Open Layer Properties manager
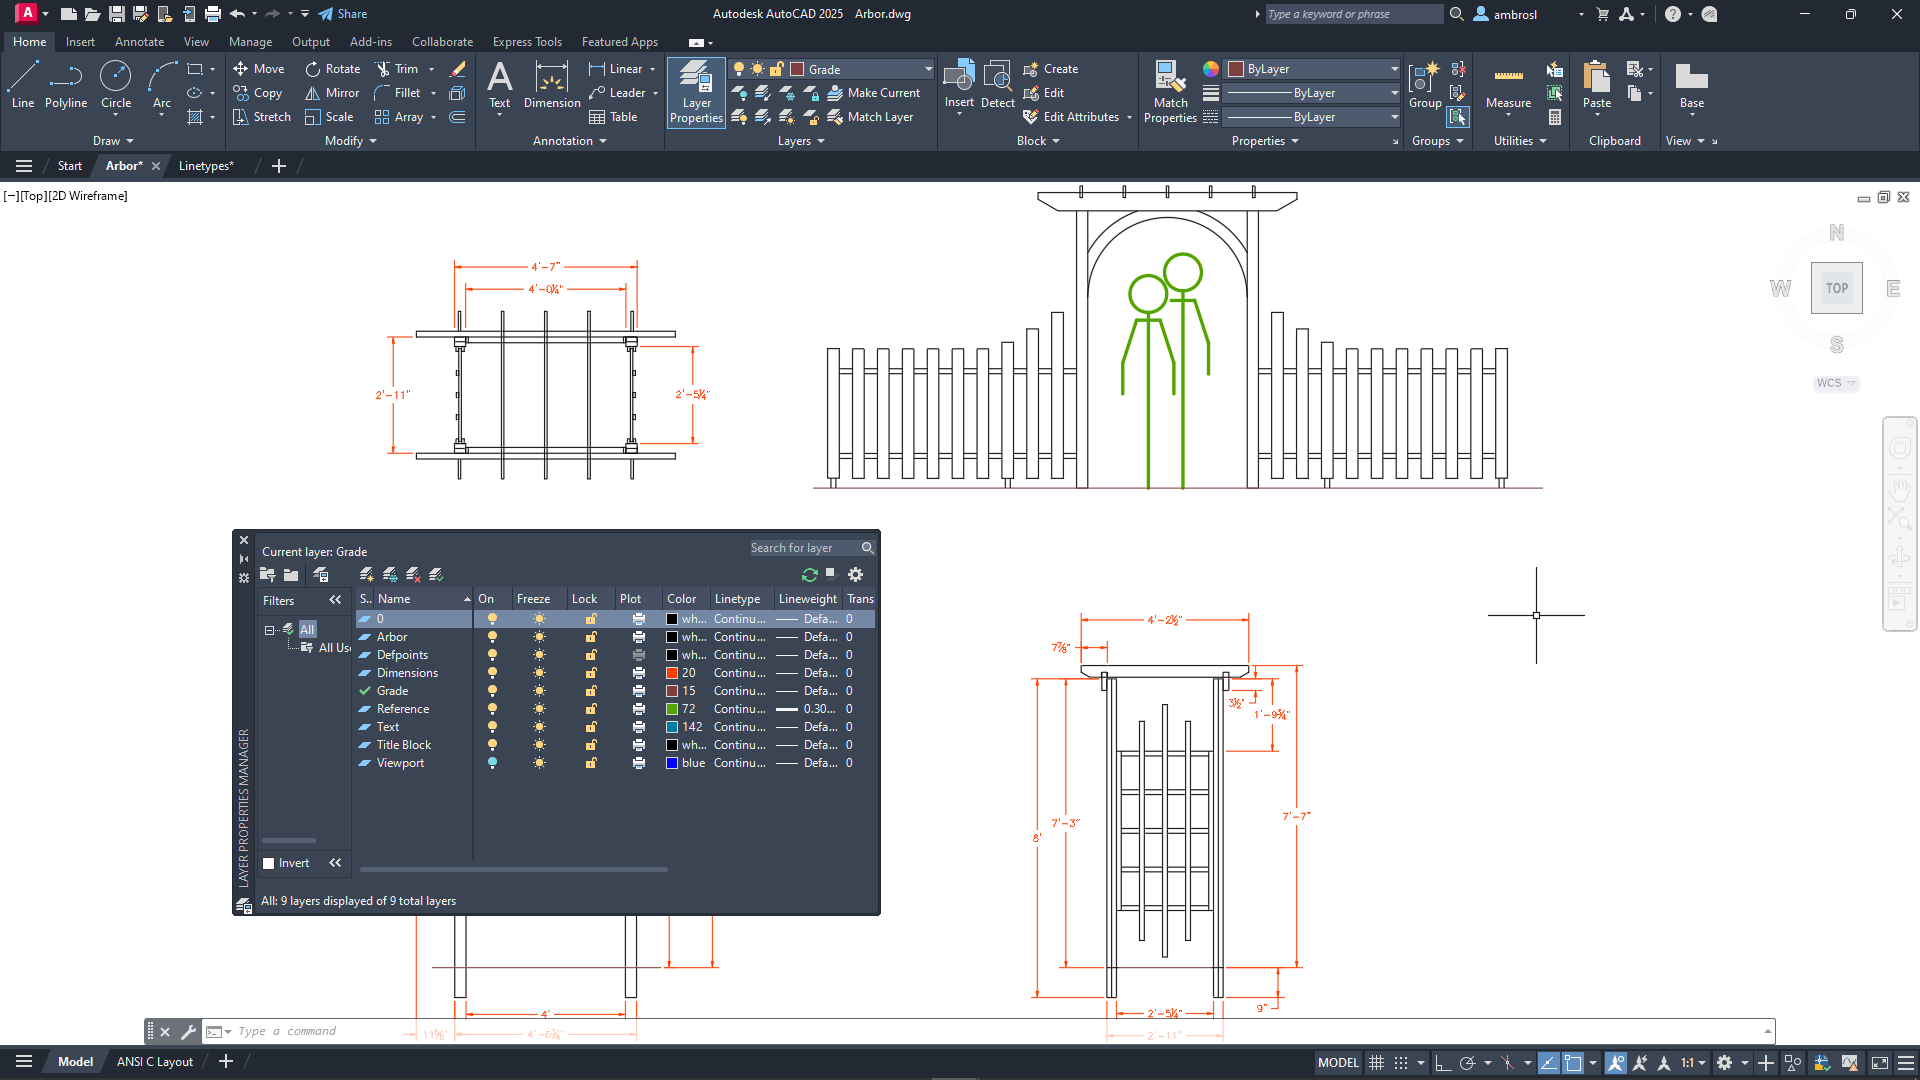This screenshot has width=1920, height=1080. coord(696,92)
